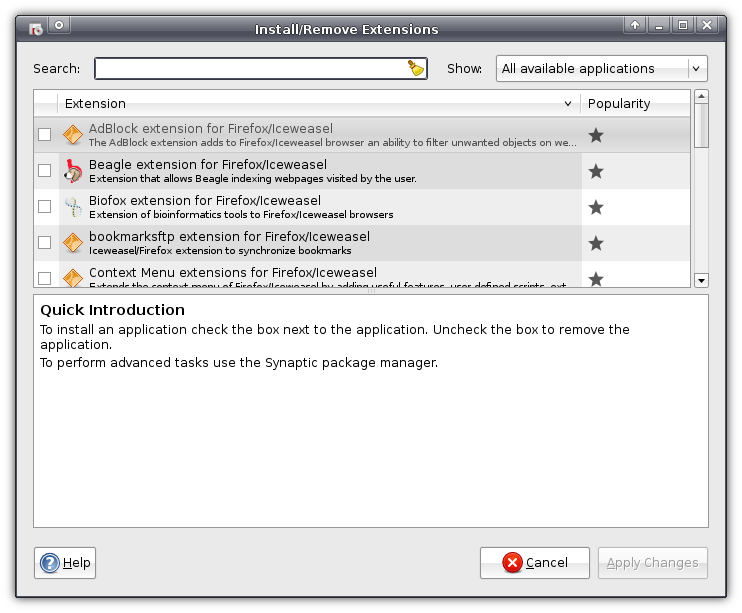
Task: Enable the Beagle extension checkbox
Action: 44,171
